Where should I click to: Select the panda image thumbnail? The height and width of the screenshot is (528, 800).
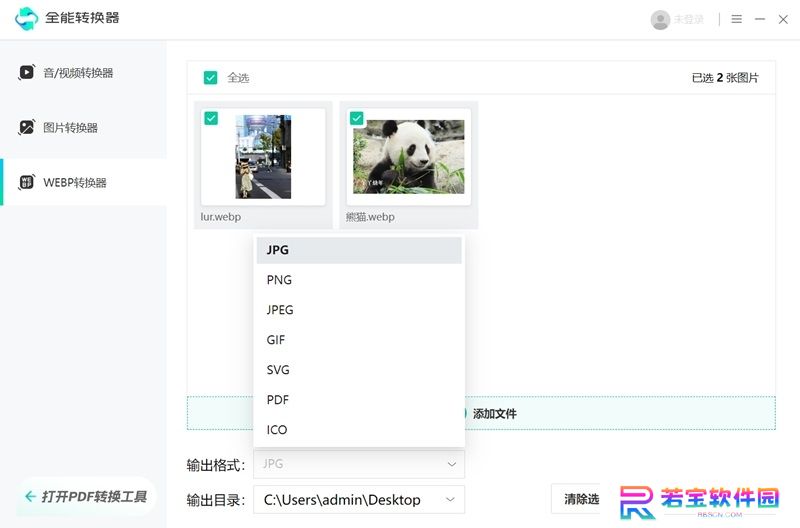[x=409, y=157]
